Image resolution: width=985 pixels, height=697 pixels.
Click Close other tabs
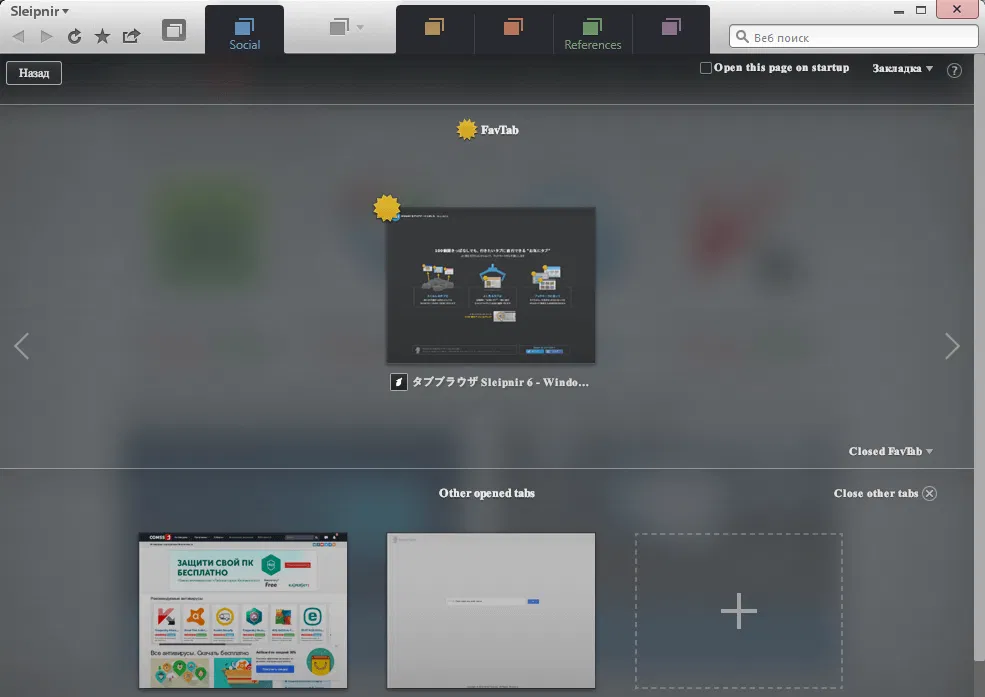point(876,494)
